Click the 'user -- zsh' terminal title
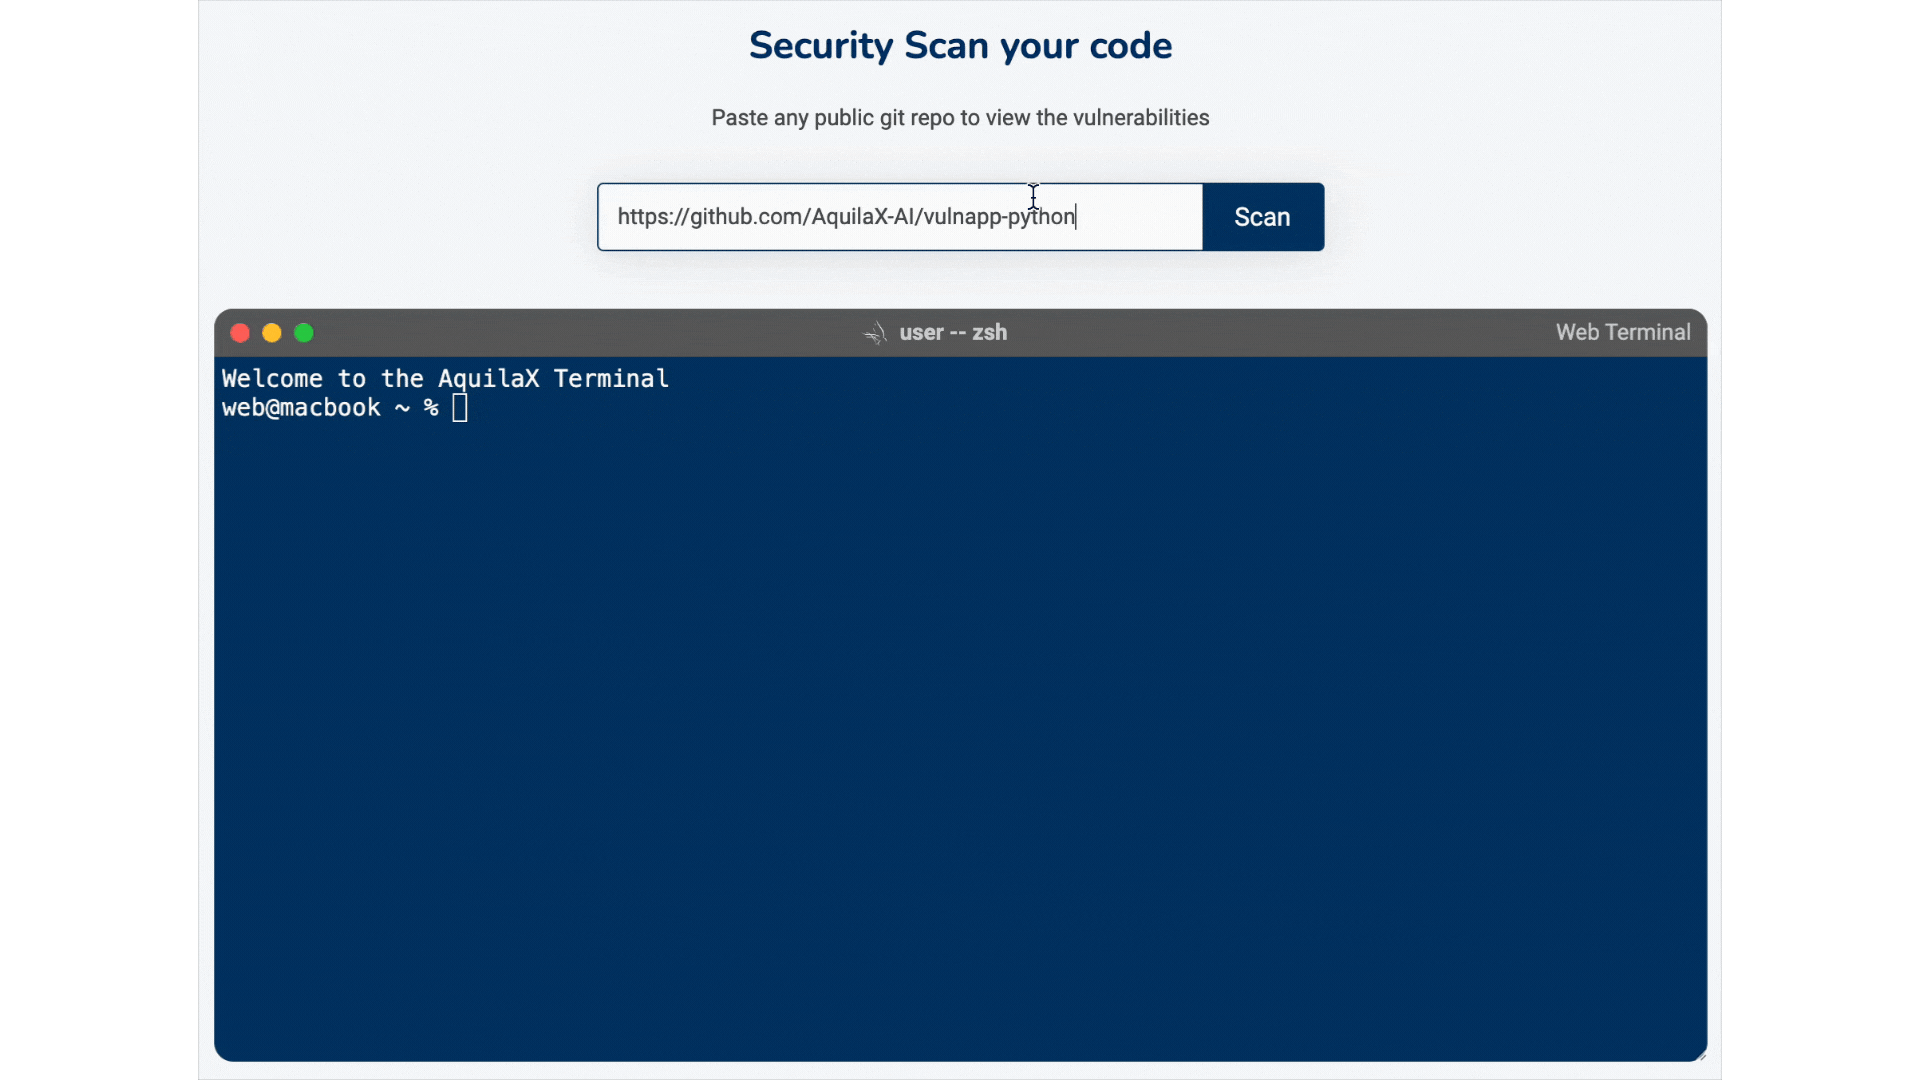 coord(952,333)
